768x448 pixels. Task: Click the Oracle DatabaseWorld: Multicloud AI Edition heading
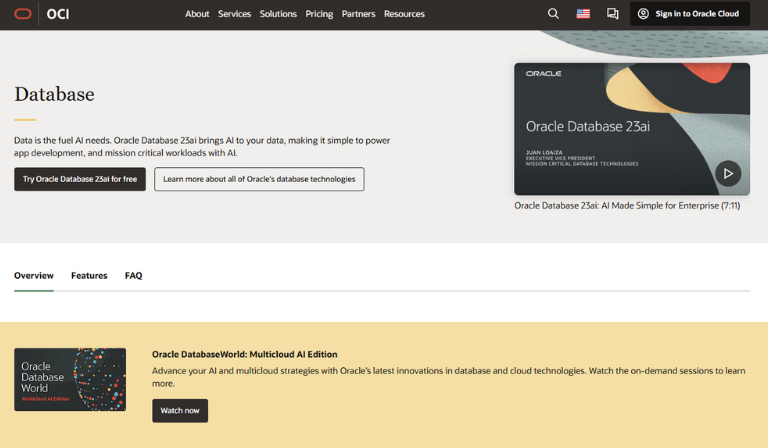point(244,354)
